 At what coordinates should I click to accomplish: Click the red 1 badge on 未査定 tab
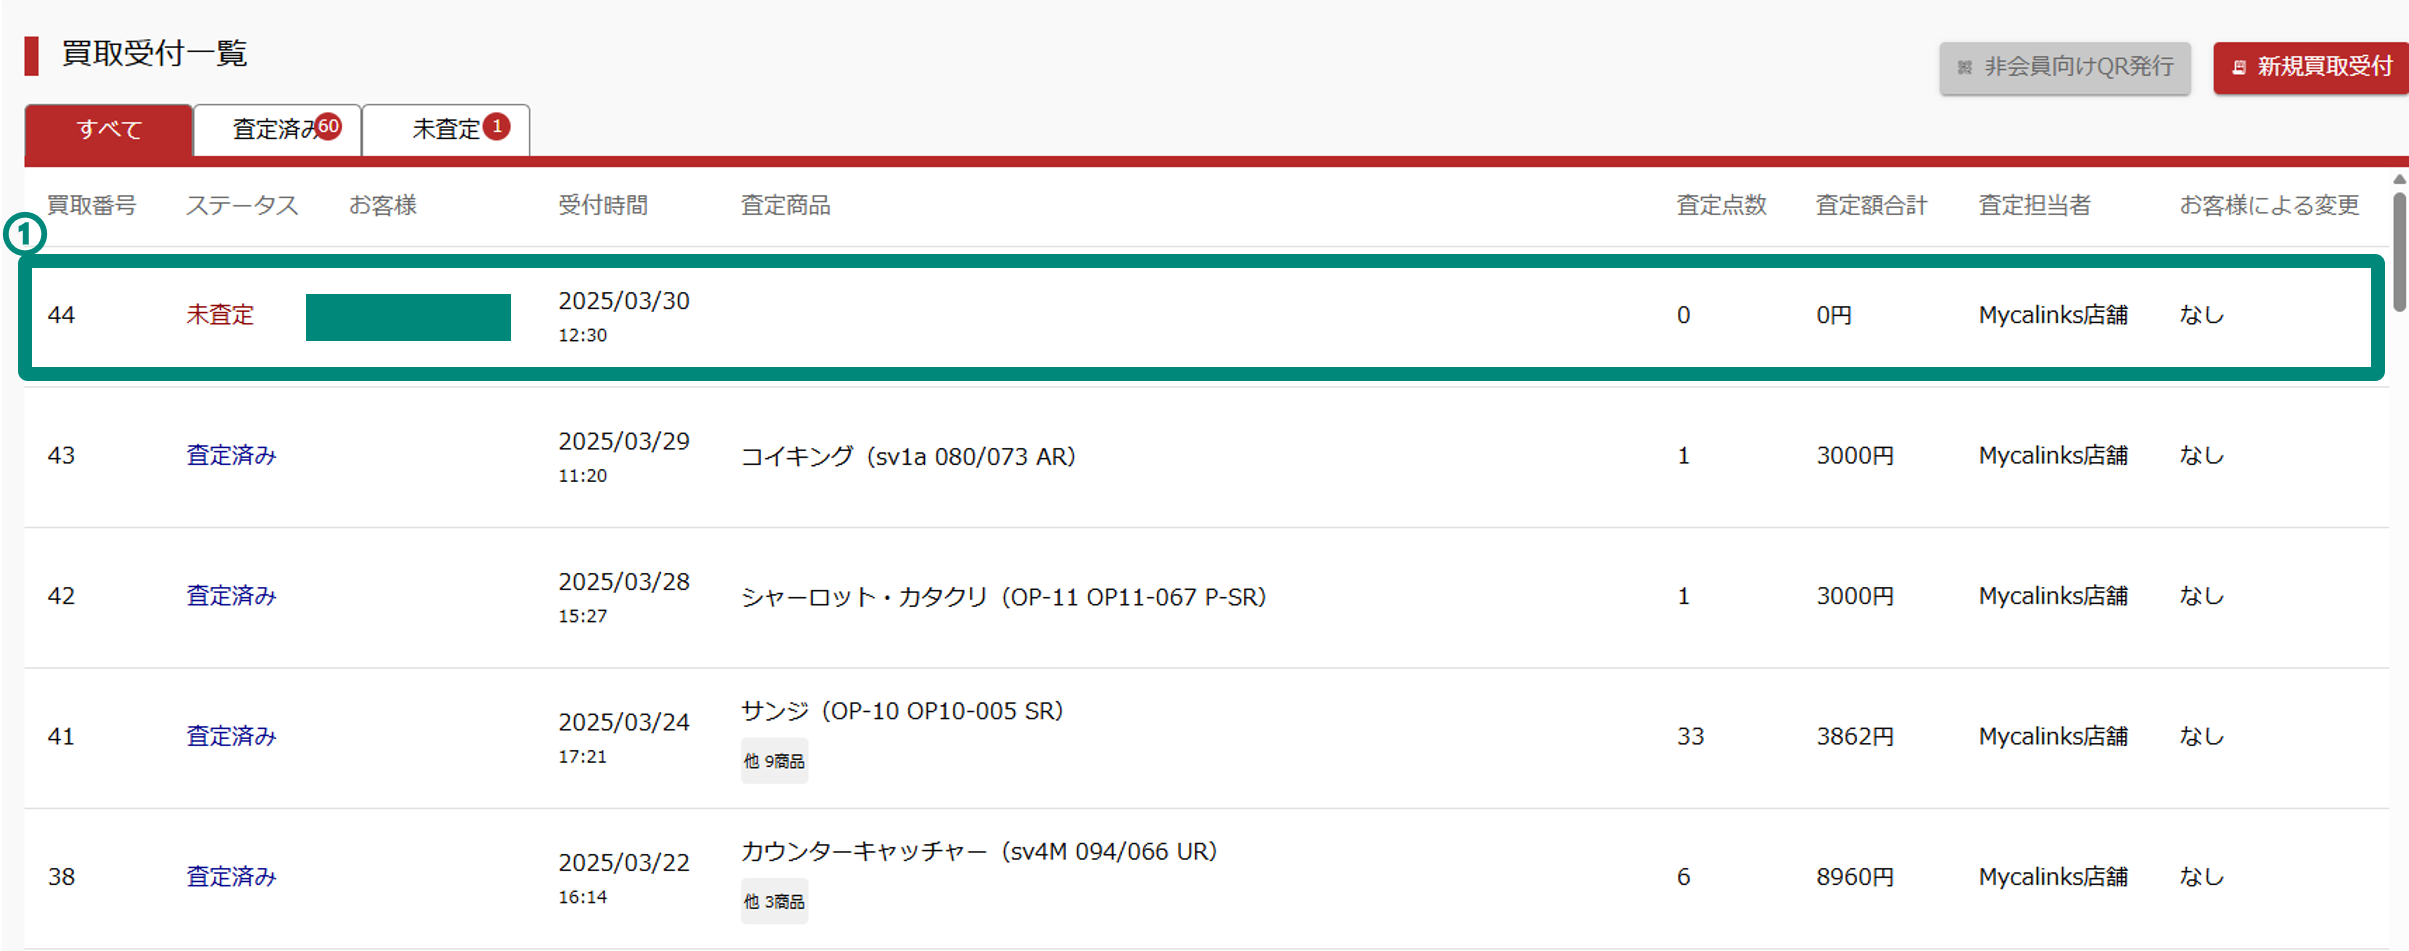coord(497,126)
